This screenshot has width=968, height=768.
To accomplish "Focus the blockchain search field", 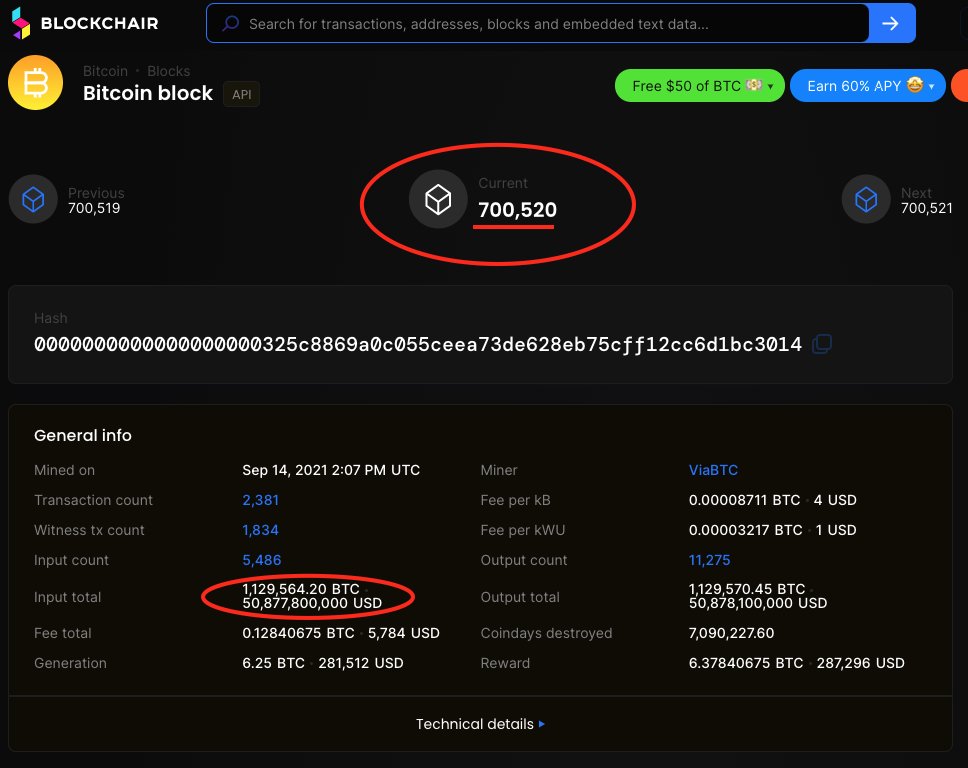I will click(537, 23).
